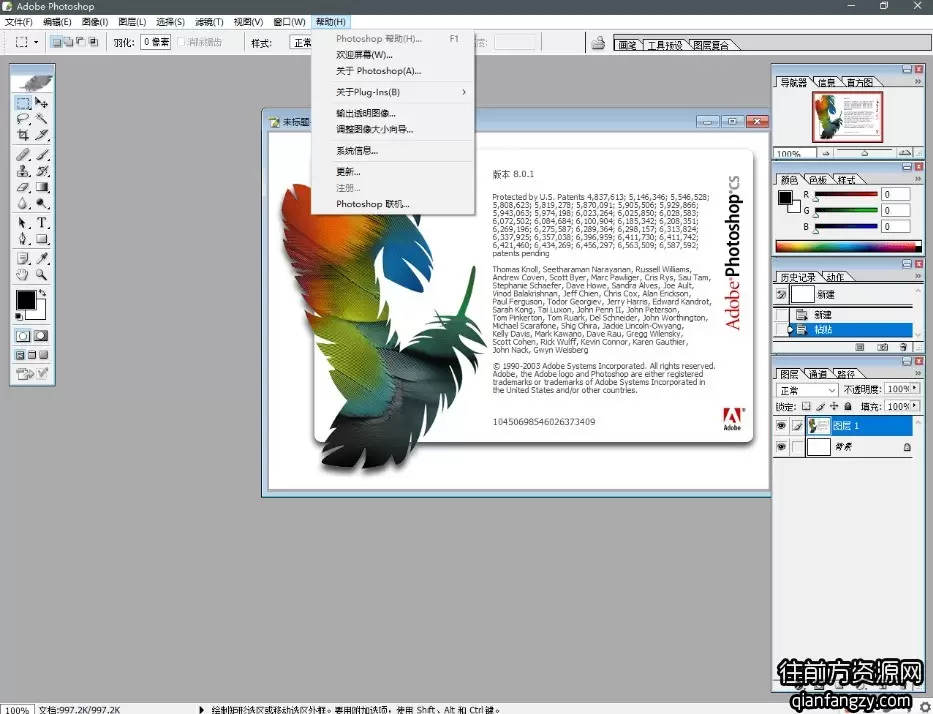This screenshot has height=714, width=933.
Task: Create new snapshot in History panel
Action: tap(882, 346)
